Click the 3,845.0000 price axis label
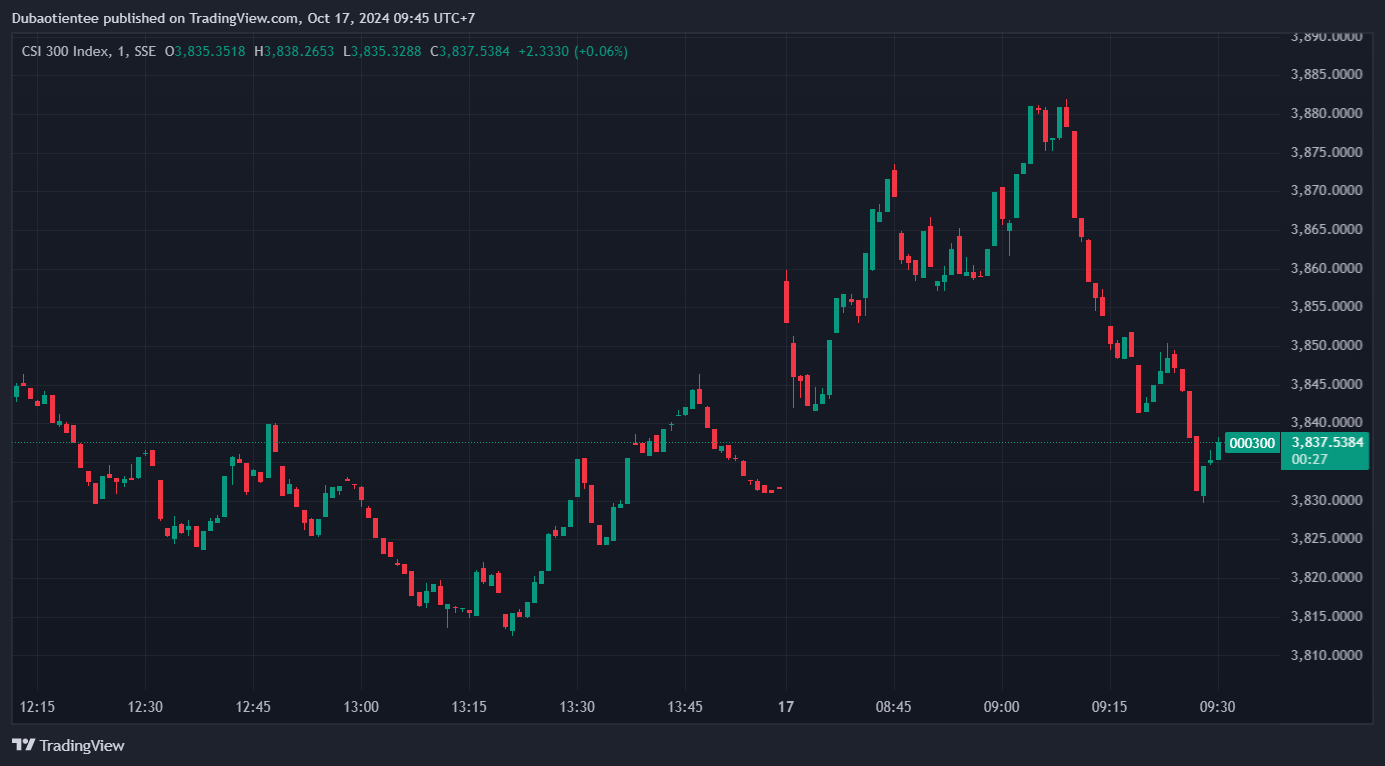This screenshot has height=766, width=1385. coord(1327,384)
